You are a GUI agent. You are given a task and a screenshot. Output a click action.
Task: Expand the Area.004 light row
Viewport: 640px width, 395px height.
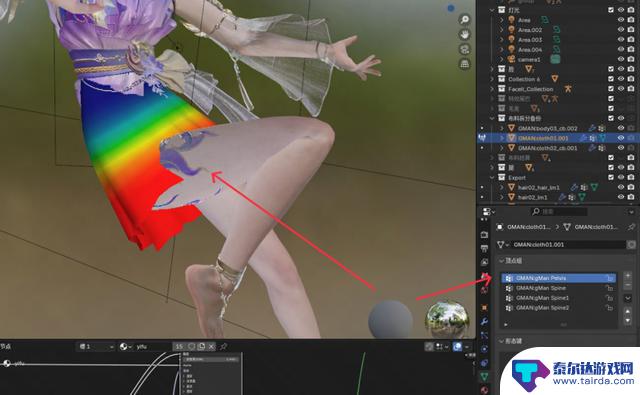(502, 49)
